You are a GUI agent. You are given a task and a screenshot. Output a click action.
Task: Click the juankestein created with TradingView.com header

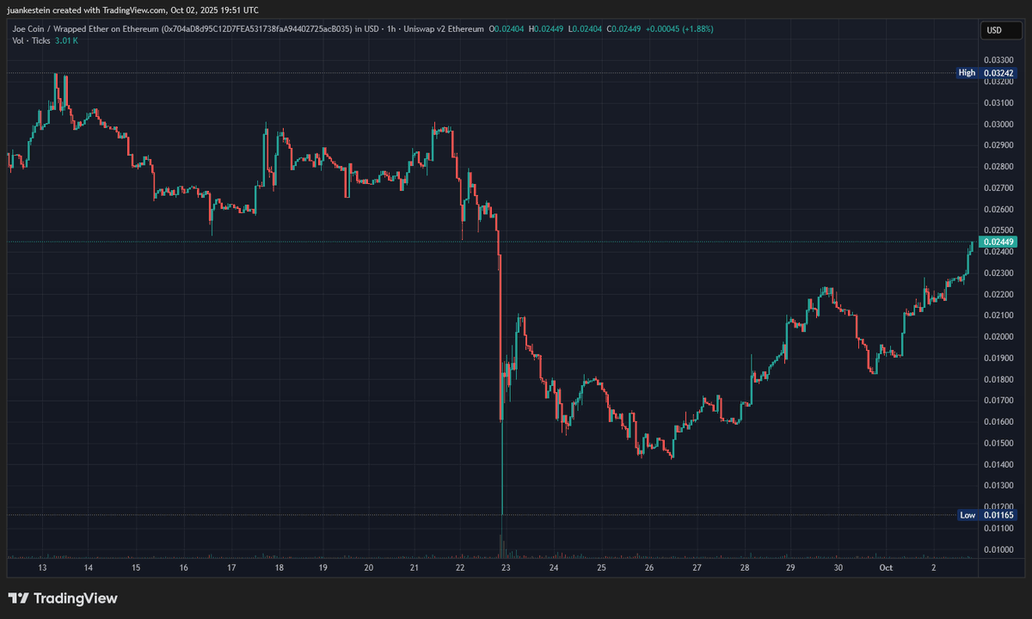pos(133,9)
